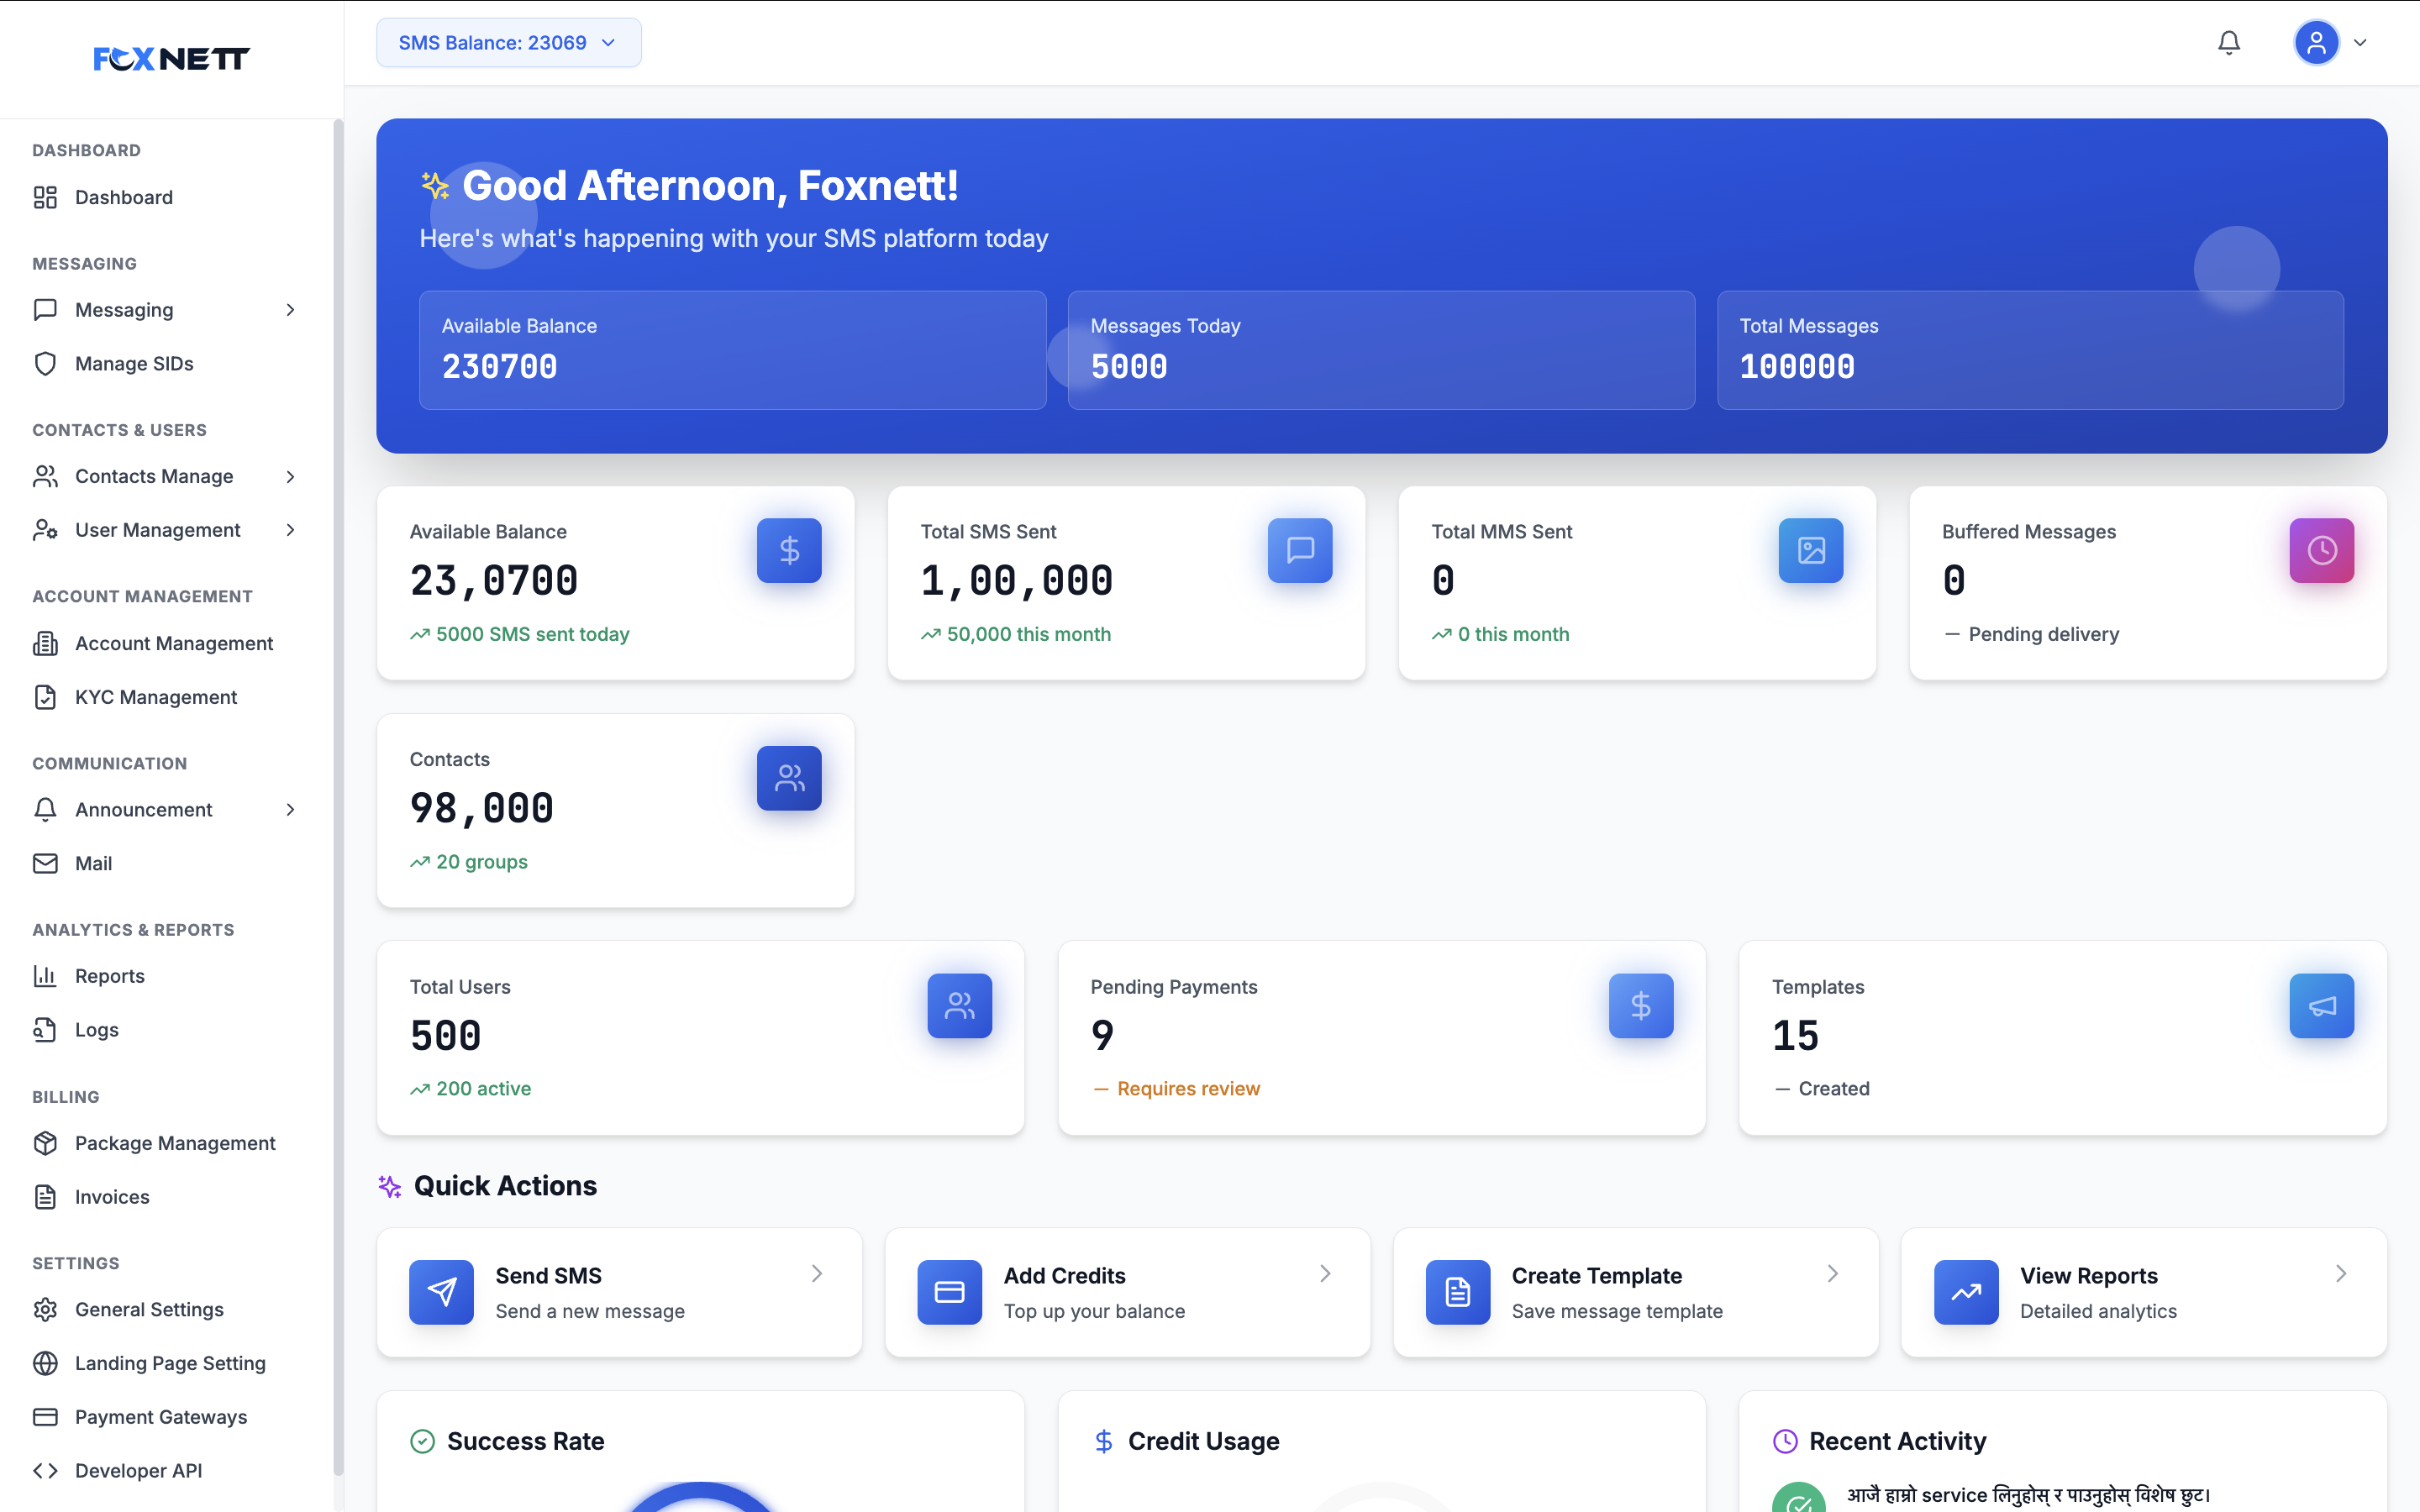Click the Buffered Messages clock icon

2322,551
